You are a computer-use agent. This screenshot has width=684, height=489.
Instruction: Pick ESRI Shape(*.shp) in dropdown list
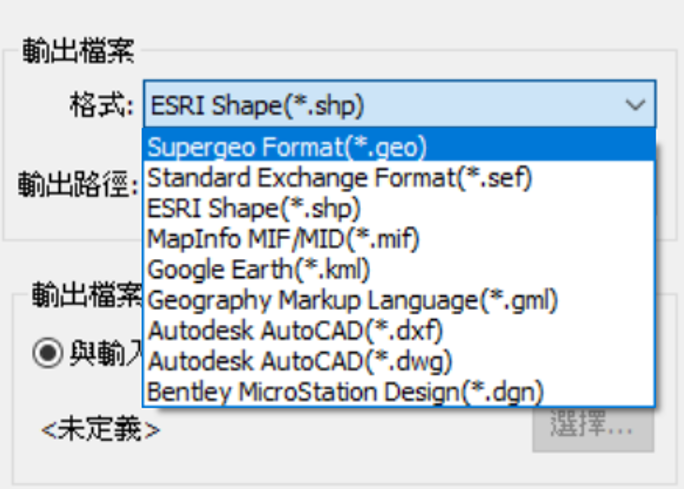tap(399, 208)
